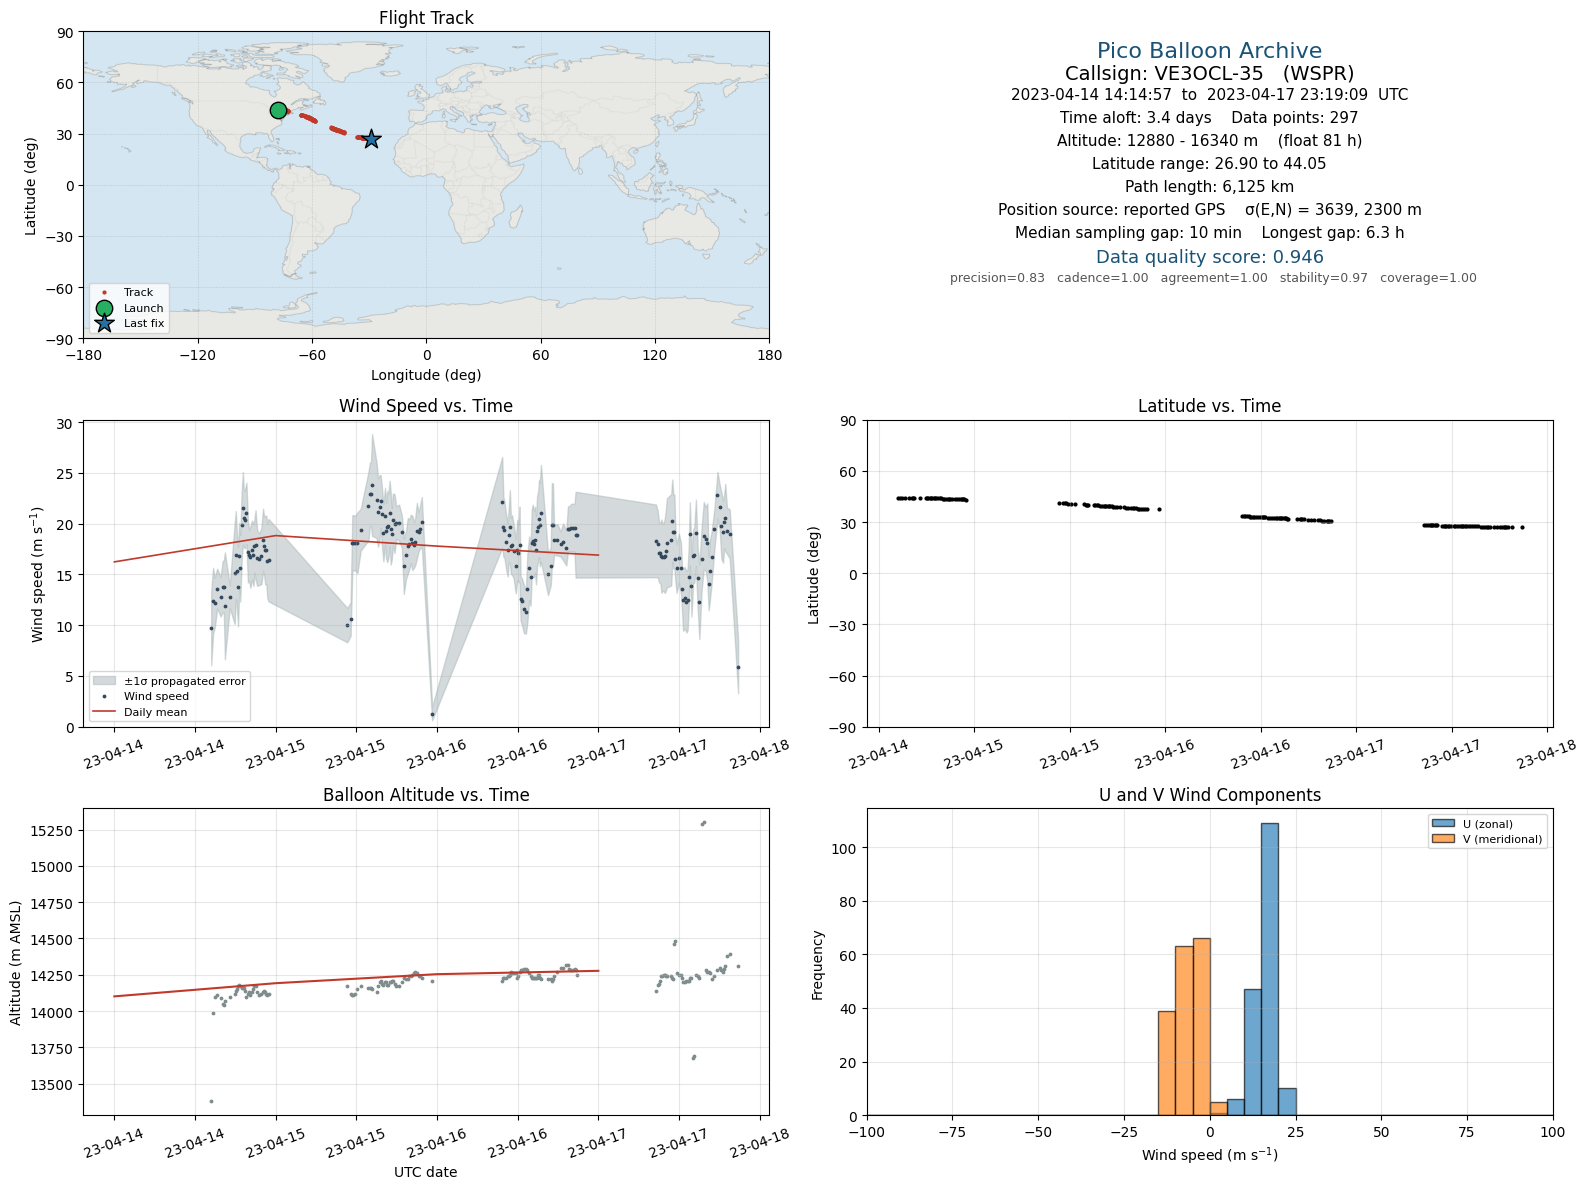The image size is (1588, 1189).
Task: Click the "Longitude (deg)" axis label
Action: pyautogui.click(x=426, y=375)
